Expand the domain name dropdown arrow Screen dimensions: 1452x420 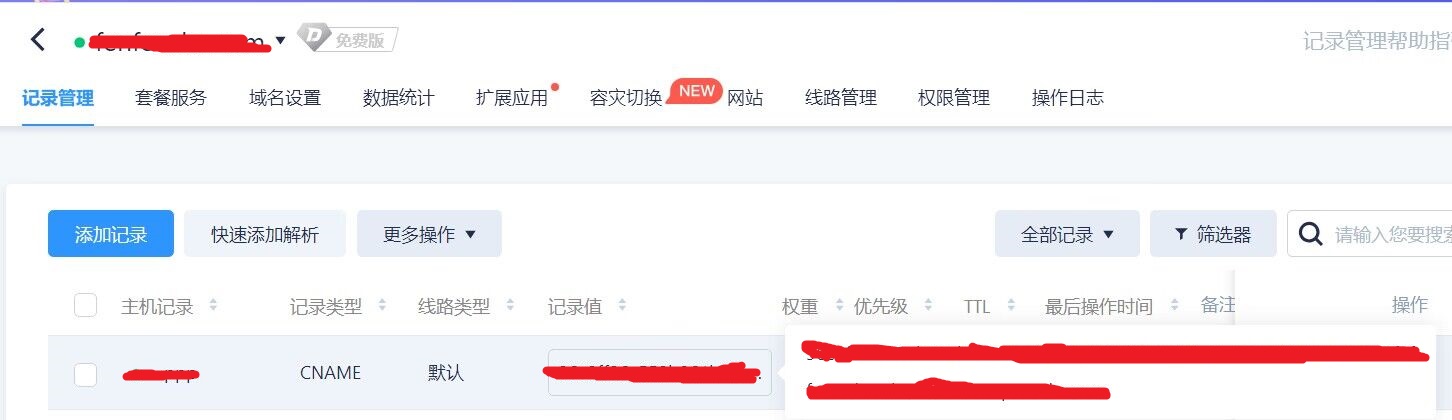click(x=281, y=41)
